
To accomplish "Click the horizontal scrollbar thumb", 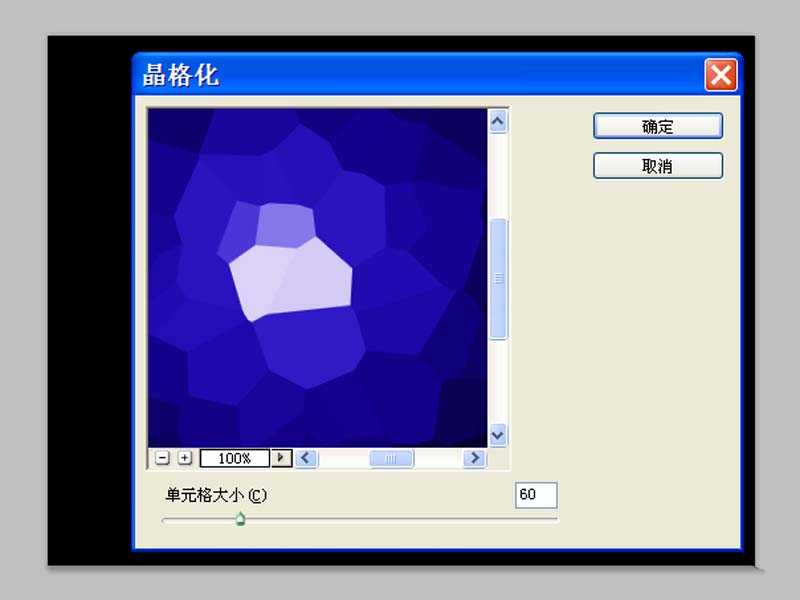I will pyautogui.click(x=390, y=458).
